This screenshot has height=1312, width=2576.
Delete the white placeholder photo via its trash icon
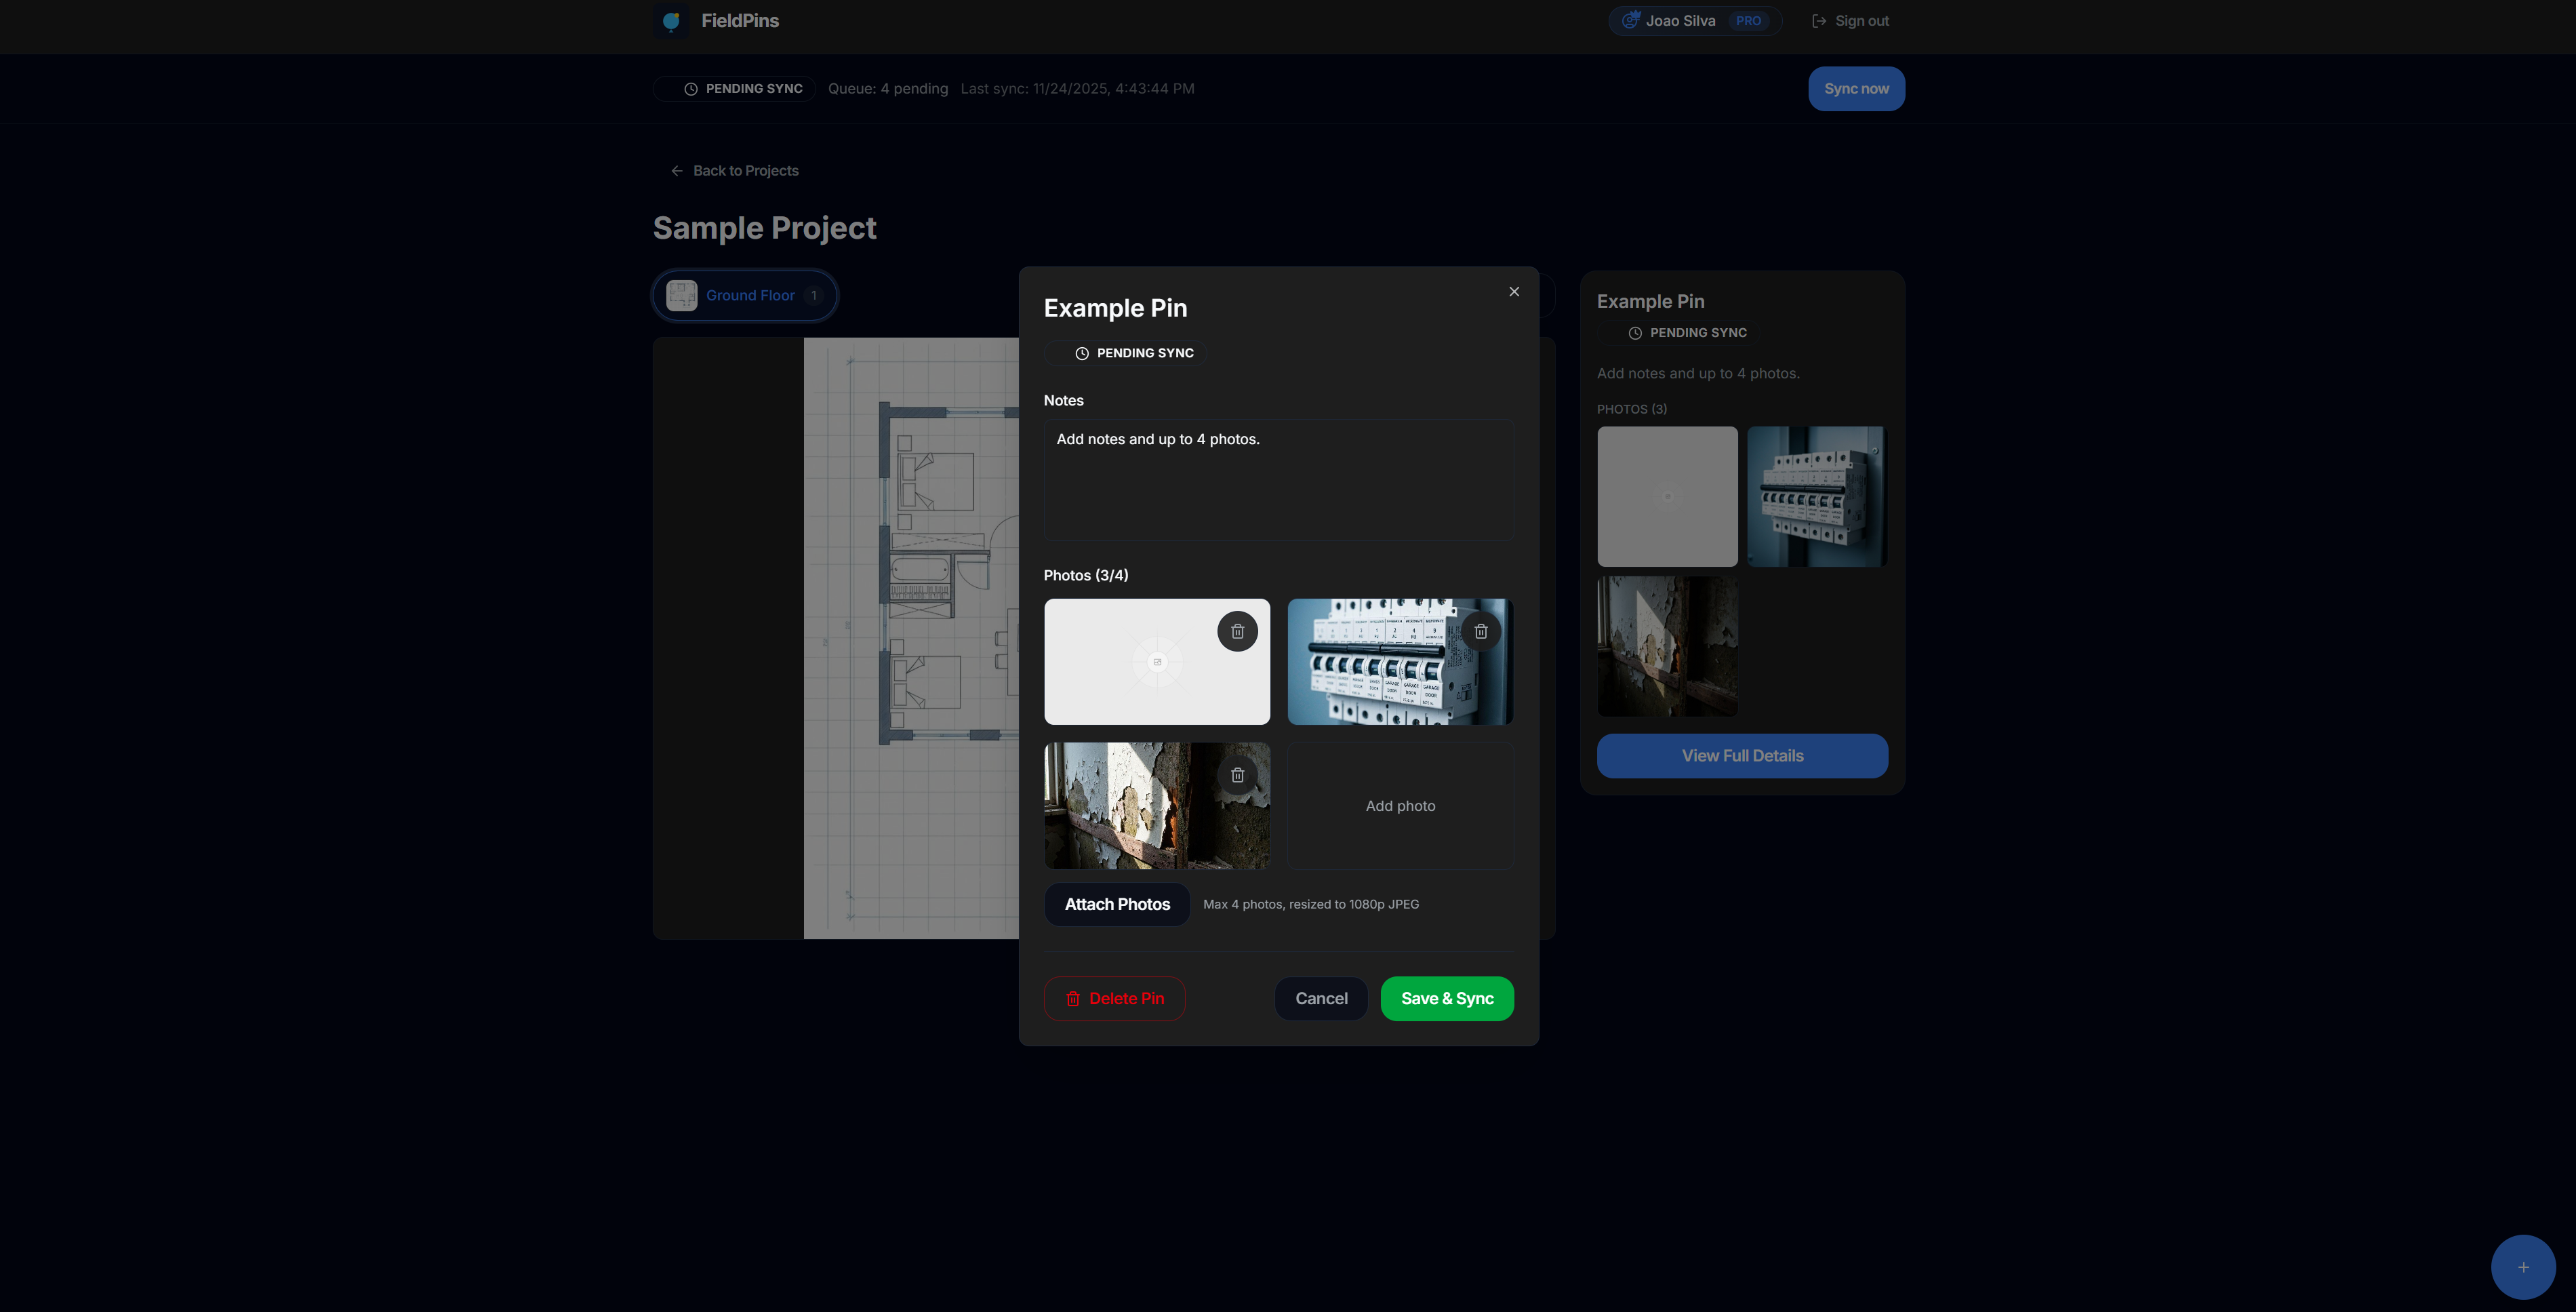[1237, 630]
